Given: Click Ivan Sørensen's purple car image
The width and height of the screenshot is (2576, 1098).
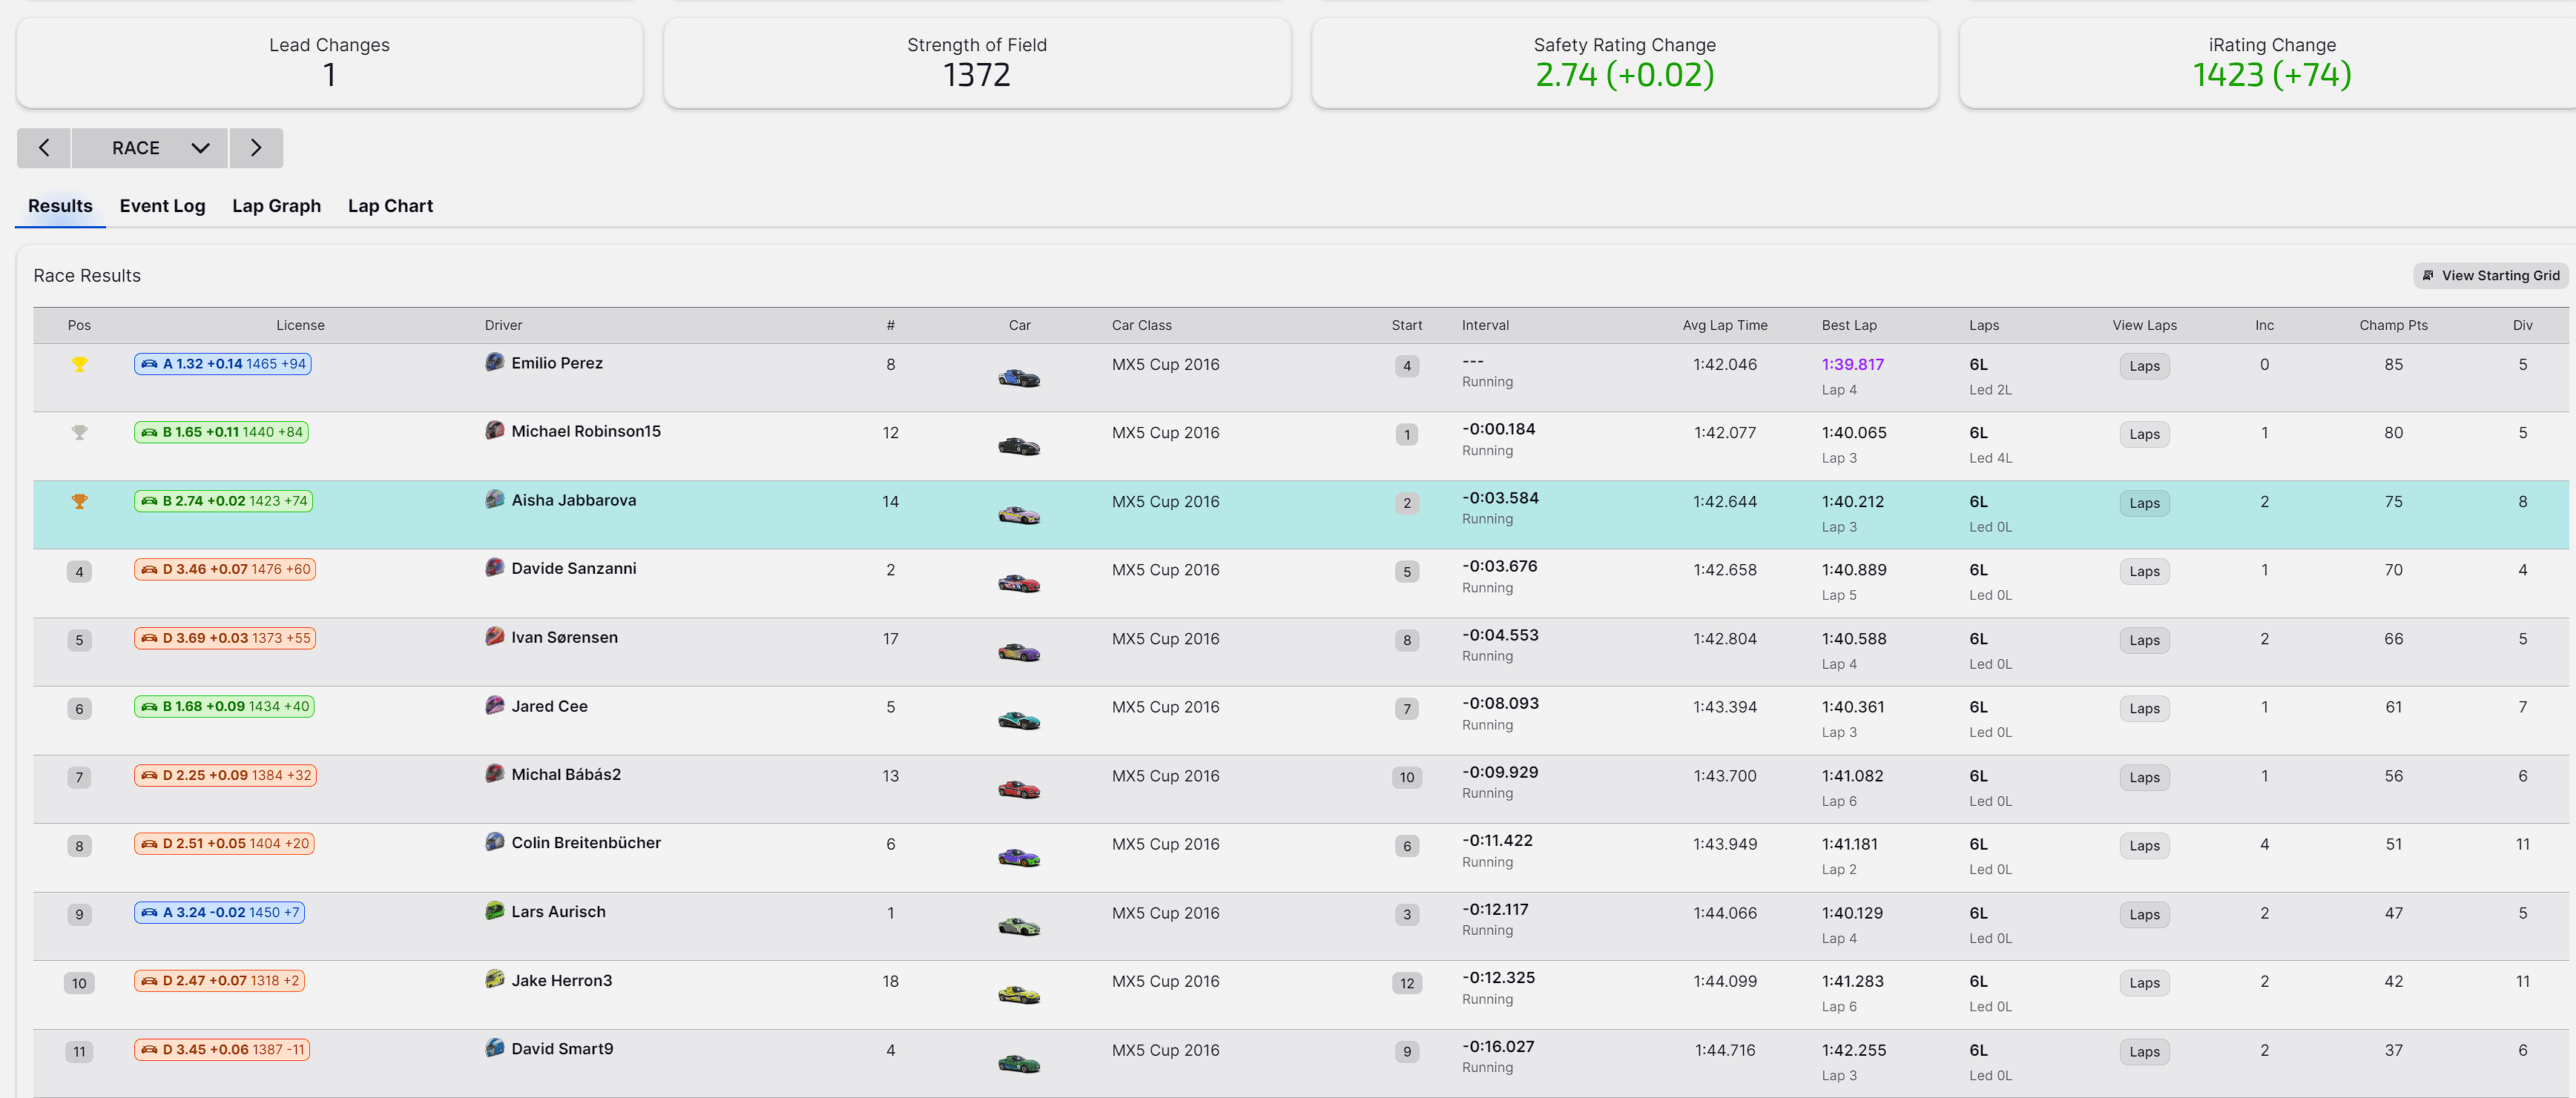Looking at the screenshot, I should (x=1019, y=651).
